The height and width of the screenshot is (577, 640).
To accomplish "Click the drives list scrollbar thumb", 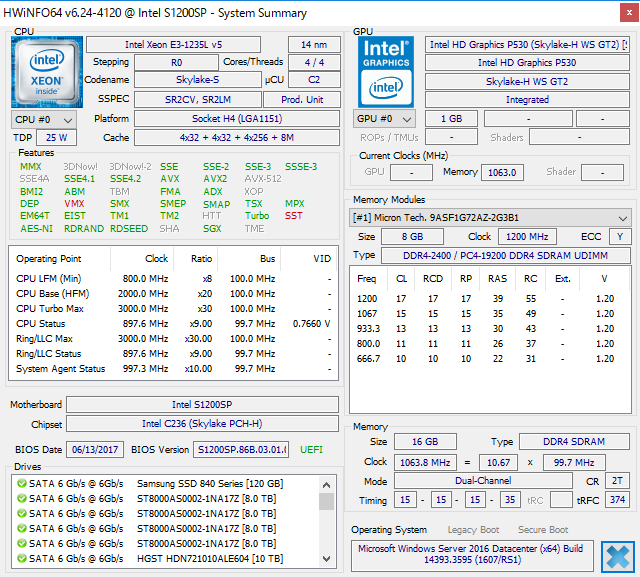I will point(326,502).
